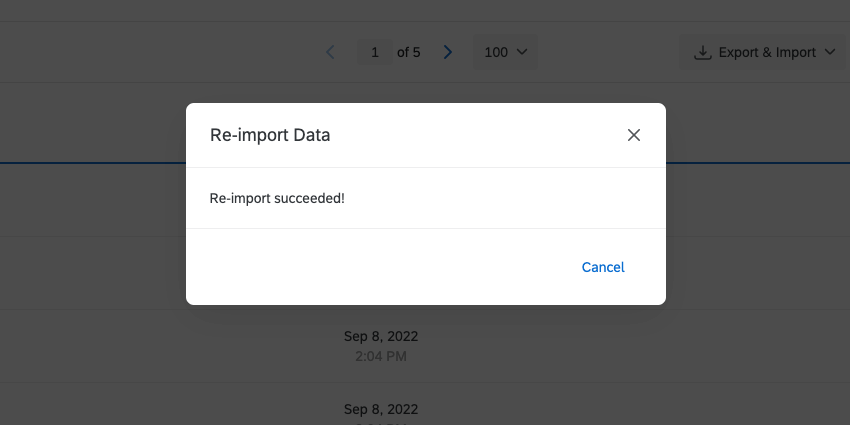Click the Cancel button in the dialog
Image resolution: width=850 pixels, height=425 pixels.
click(603, 267)
